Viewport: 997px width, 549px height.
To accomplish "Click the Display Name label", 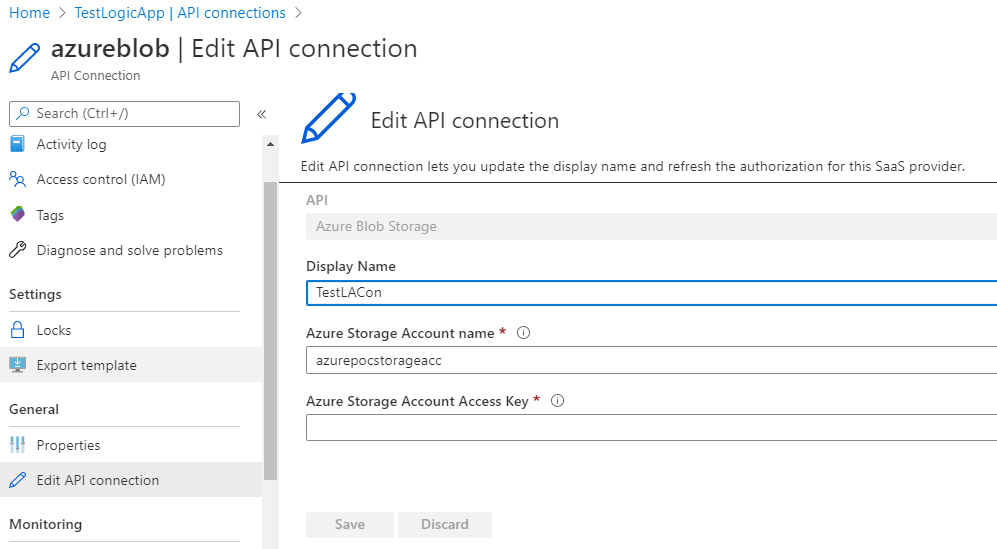I will pyautogui.click(x=350, y=266).
